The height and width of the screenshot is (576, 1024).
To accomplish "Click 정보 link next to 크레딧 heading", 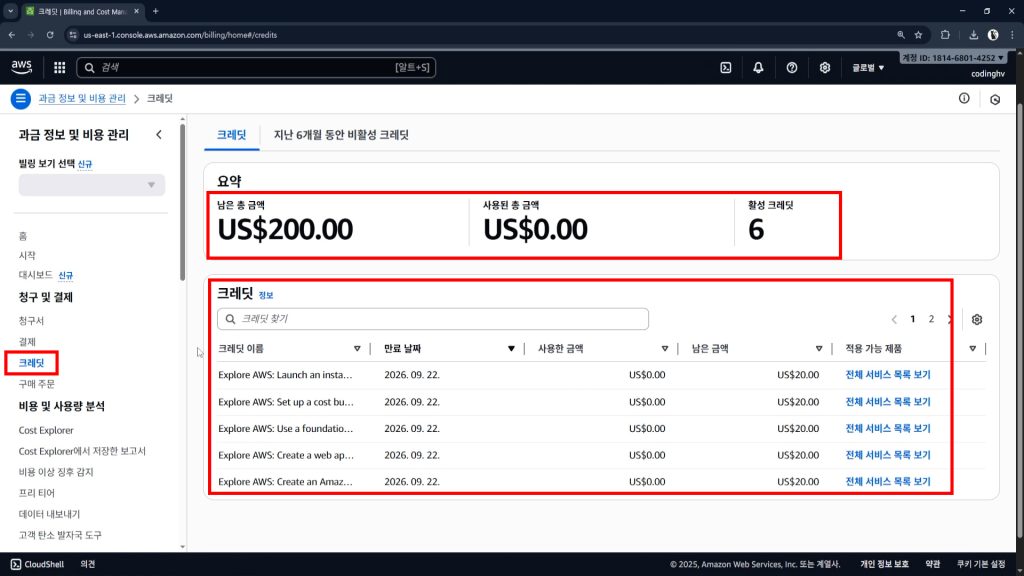I will pyautogui.click(x=266, y=295).
